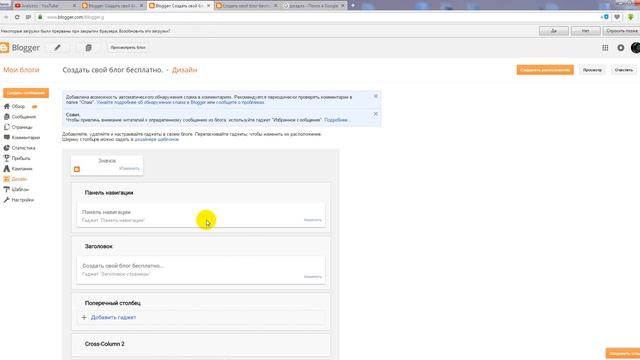Open the Google apps grid icon

click(605, 48)
